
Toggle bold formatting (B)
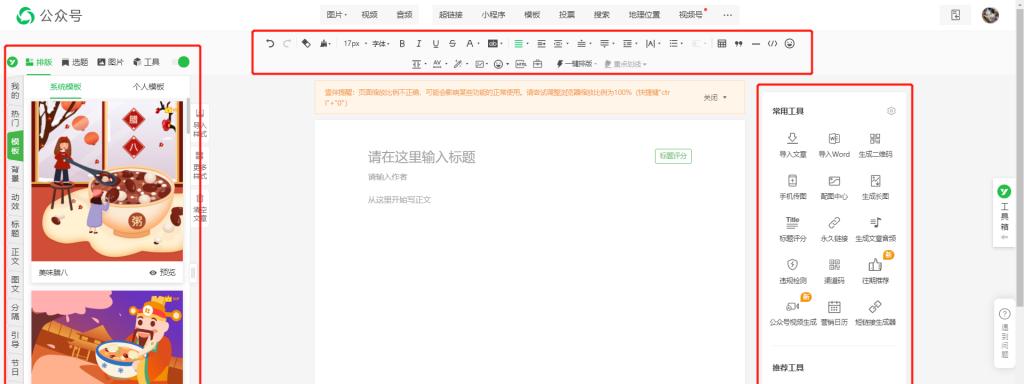tap(402, 44)
